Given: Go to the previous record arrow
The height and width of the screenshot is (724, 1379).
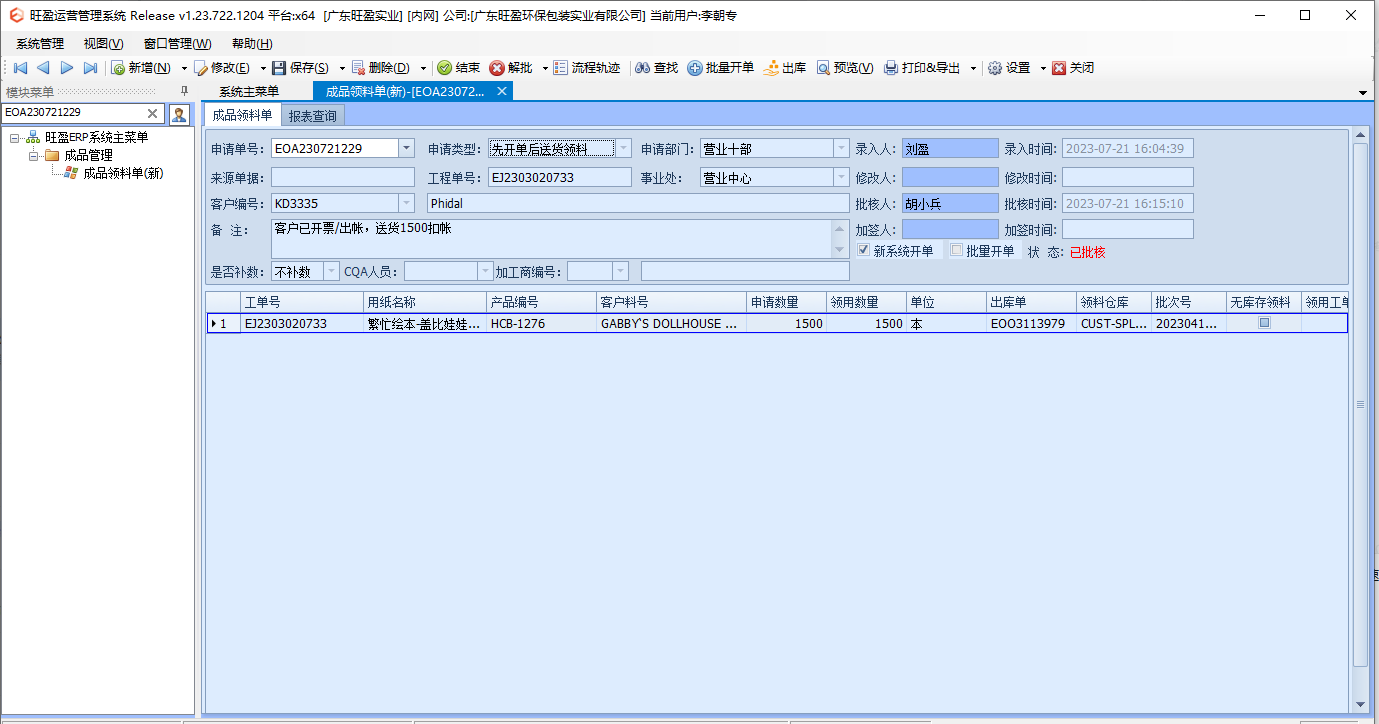Looking at the screenshot, I should click(x=43, y=68).
